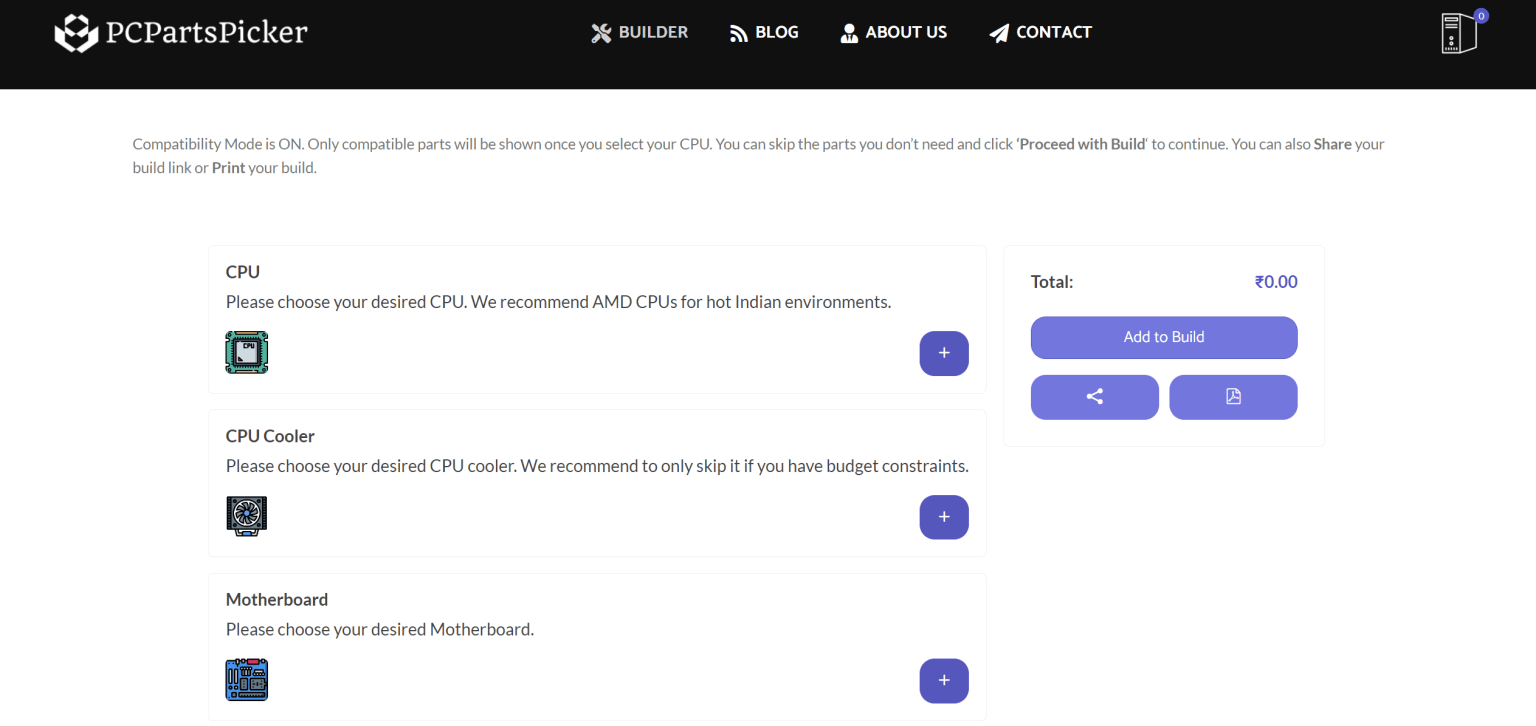Open the PC tower cart icon
The image size is (1536, 726).
(1458, 33)
